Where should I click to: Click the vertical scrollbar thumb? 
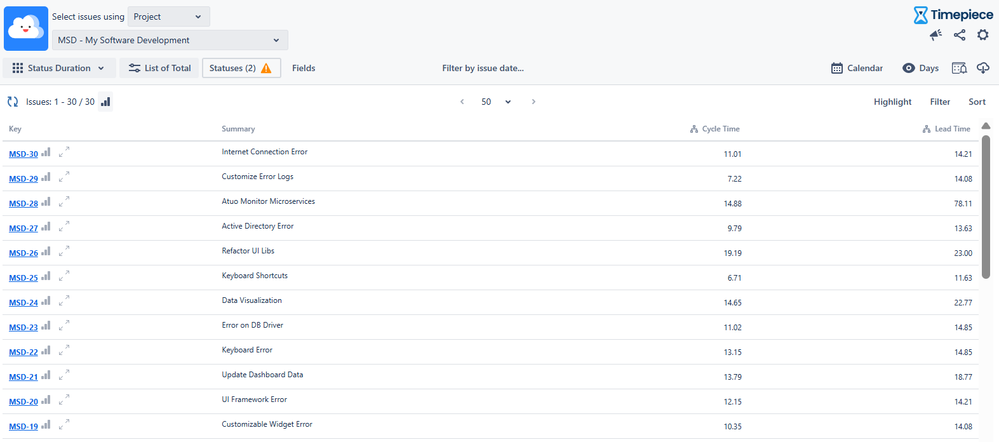click(x=986, y=207)
